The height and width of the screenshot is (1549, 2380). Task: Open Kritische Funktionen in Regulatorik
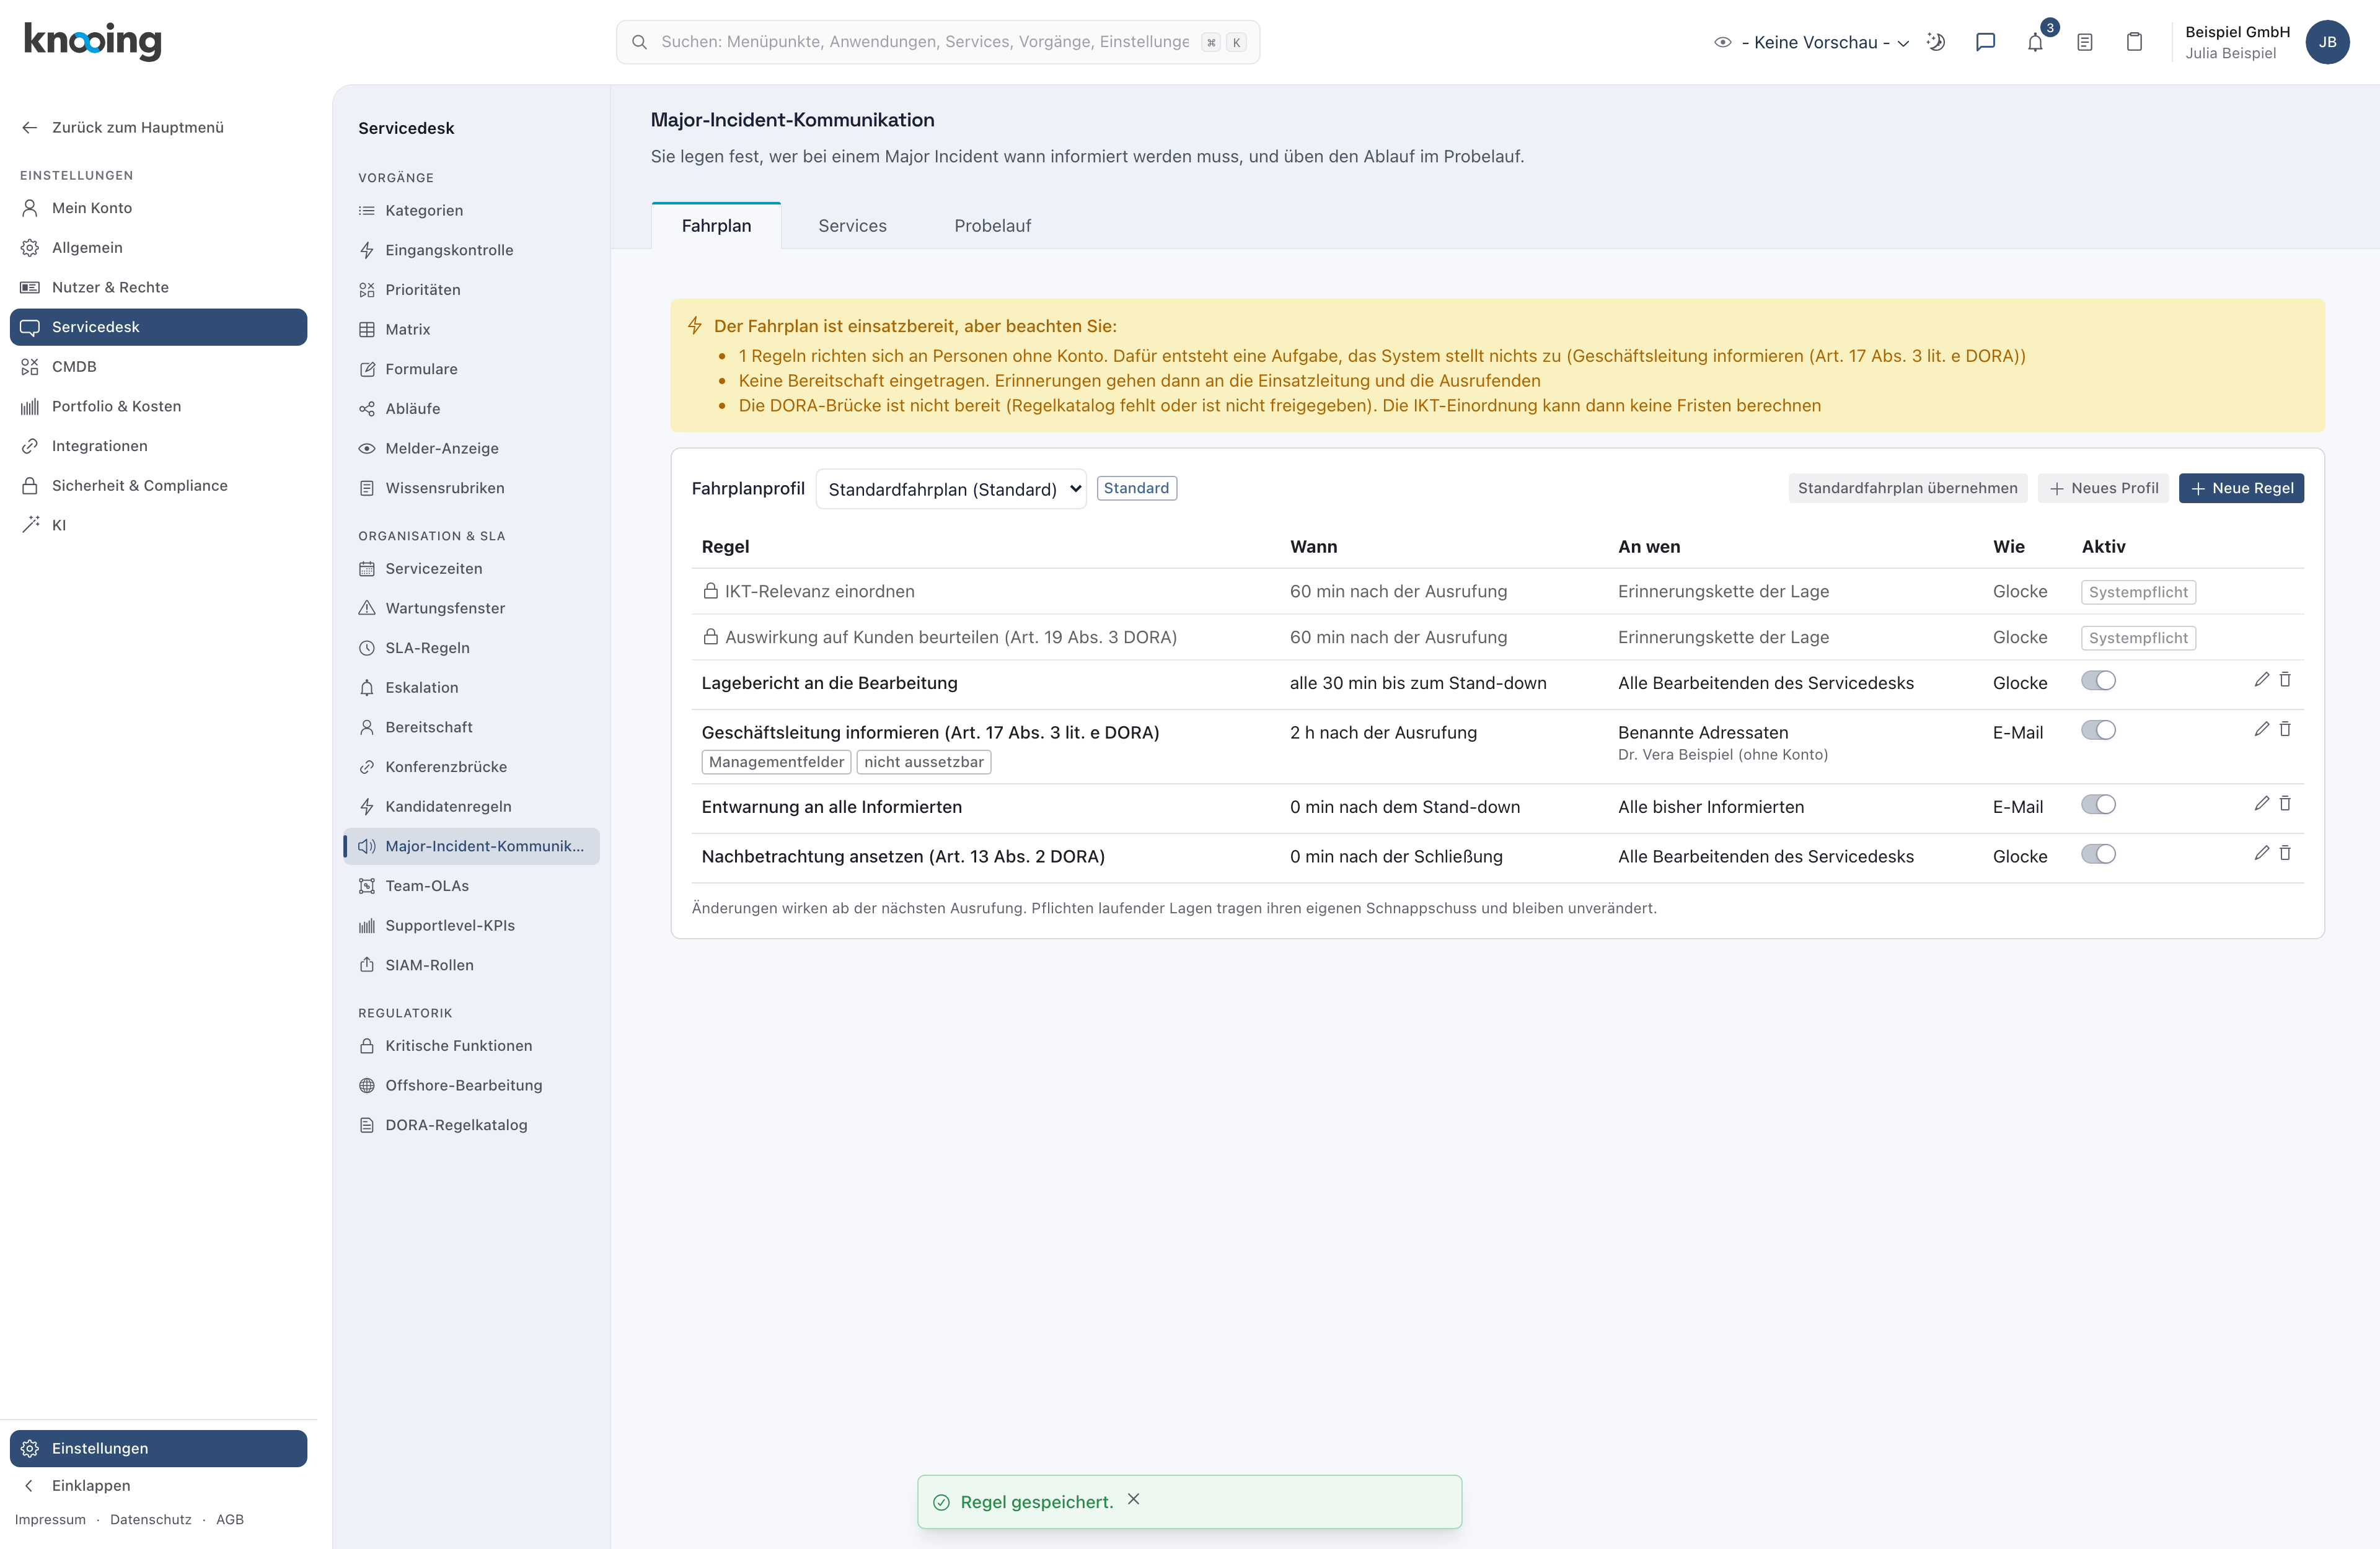(471, 1046)
